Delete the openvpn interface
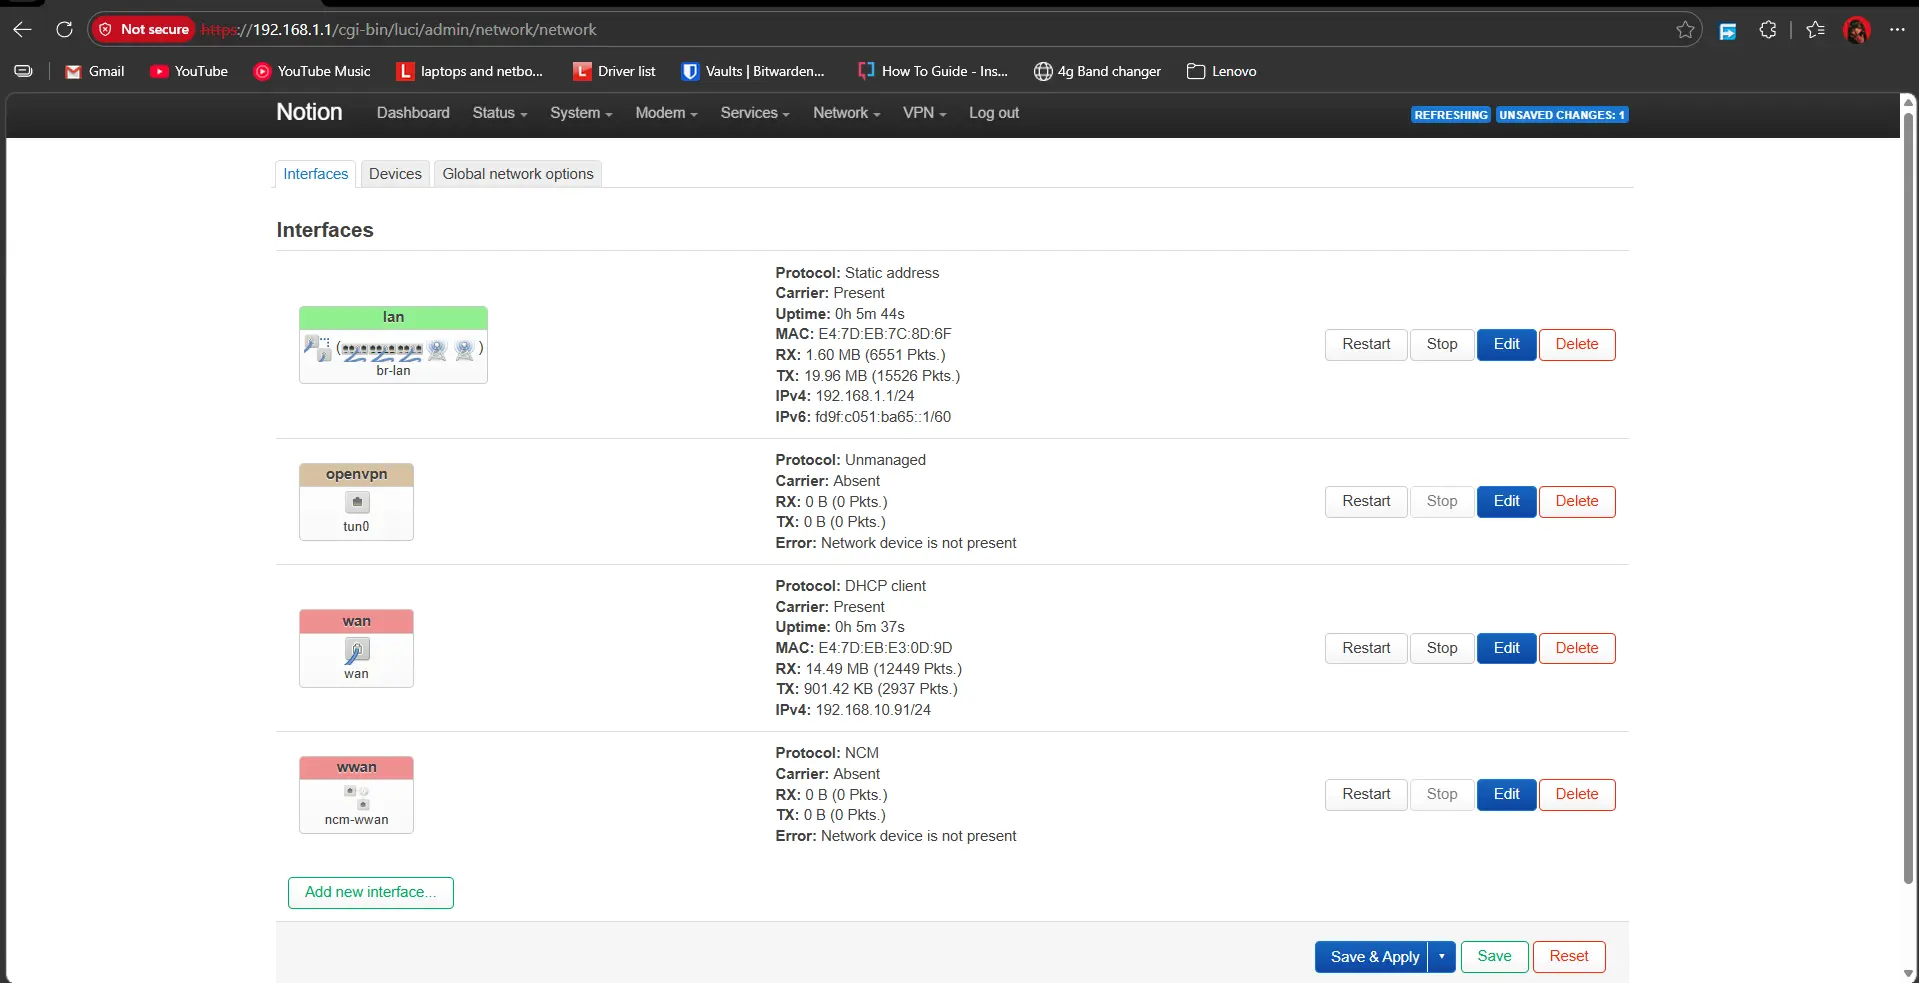This screenshot has height=983, width=1919. click(x=1577, y=502)
